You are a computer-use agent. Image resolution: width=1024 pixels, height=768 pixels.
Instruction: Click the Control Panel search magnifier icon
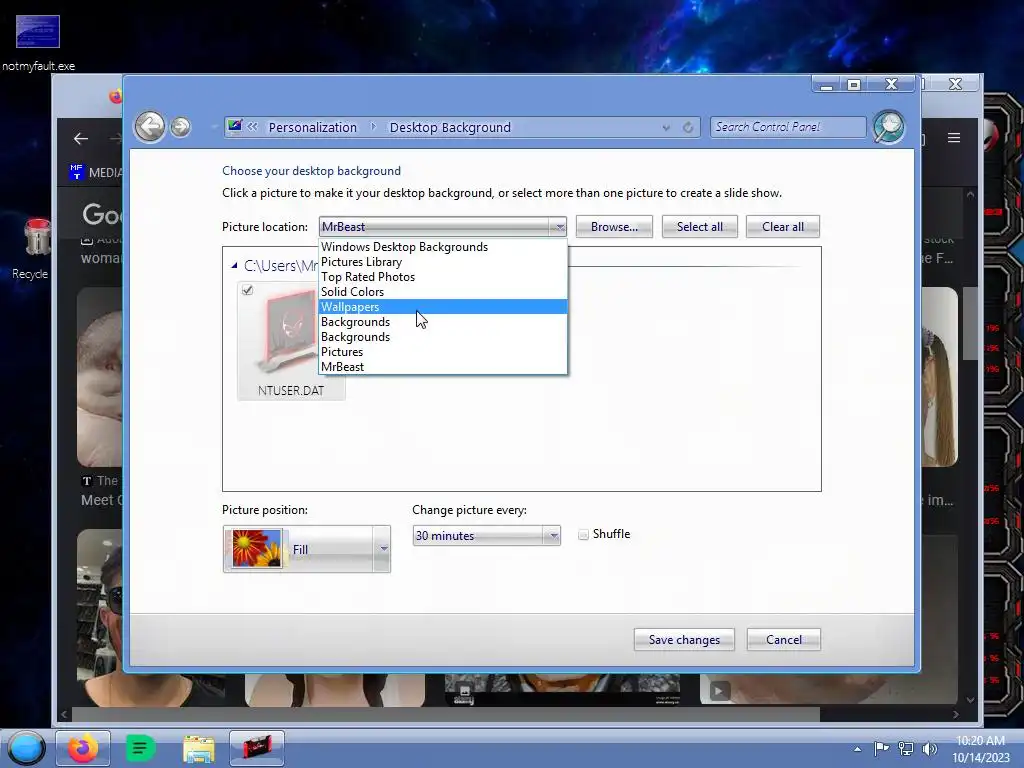(x=889, y=127)
